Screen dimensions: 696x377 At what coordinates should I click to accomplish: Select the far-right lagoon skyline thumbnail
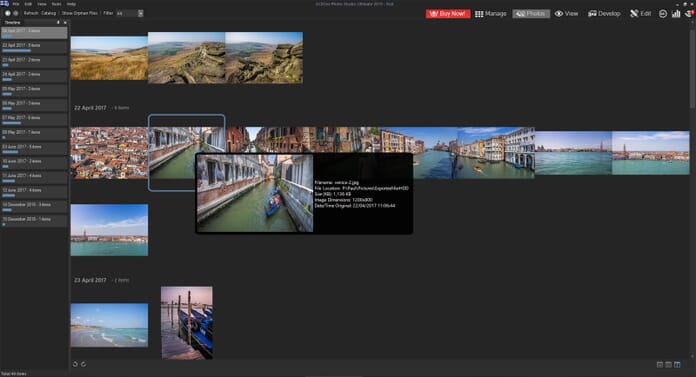point(651,153)
